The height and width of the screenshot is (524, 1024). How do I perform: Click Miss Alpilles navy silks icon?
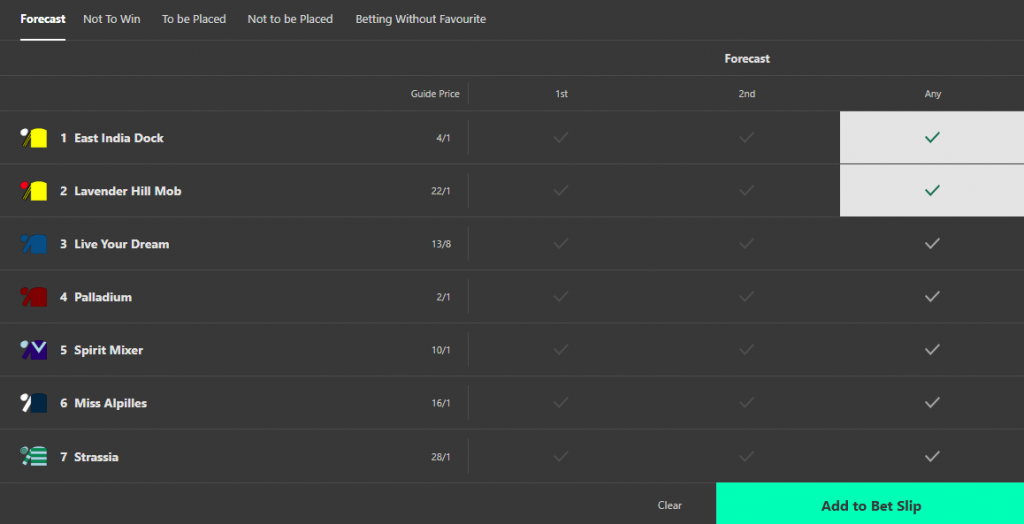(34, 403)
